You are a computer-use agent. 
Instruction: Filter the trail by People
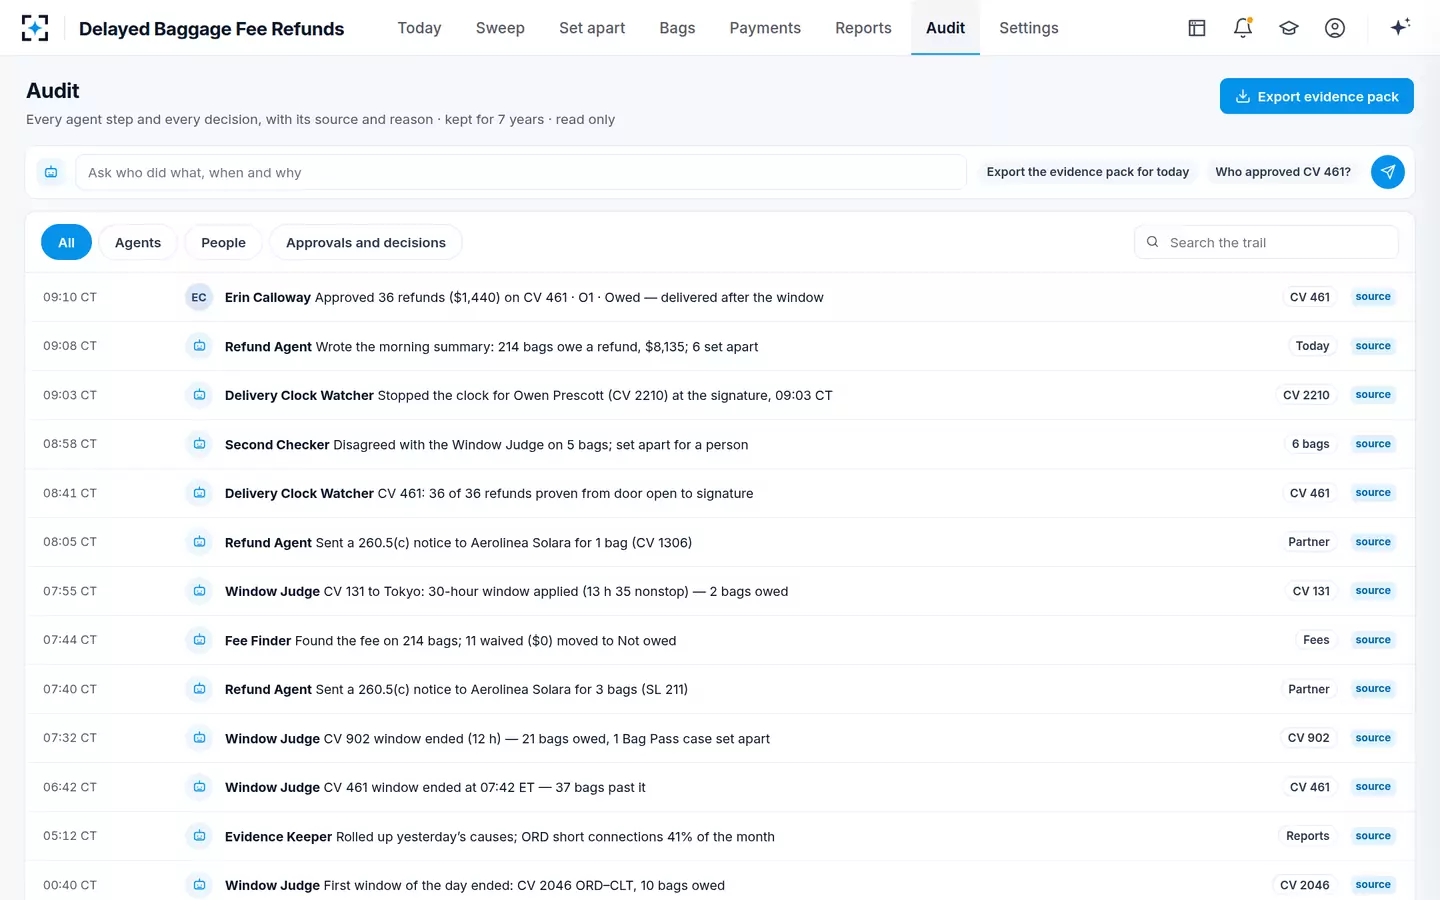pyautogui.click(x=223, y=243)
